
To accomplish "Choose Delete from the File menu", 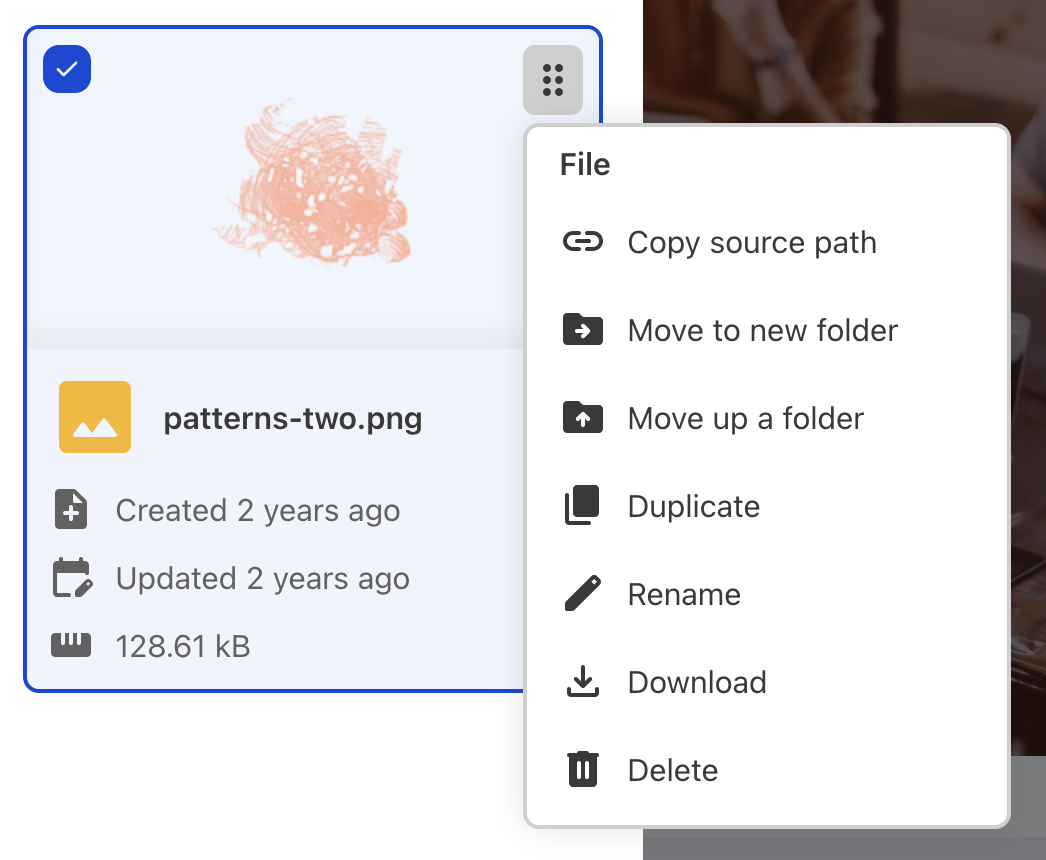I will coord(673,770).
